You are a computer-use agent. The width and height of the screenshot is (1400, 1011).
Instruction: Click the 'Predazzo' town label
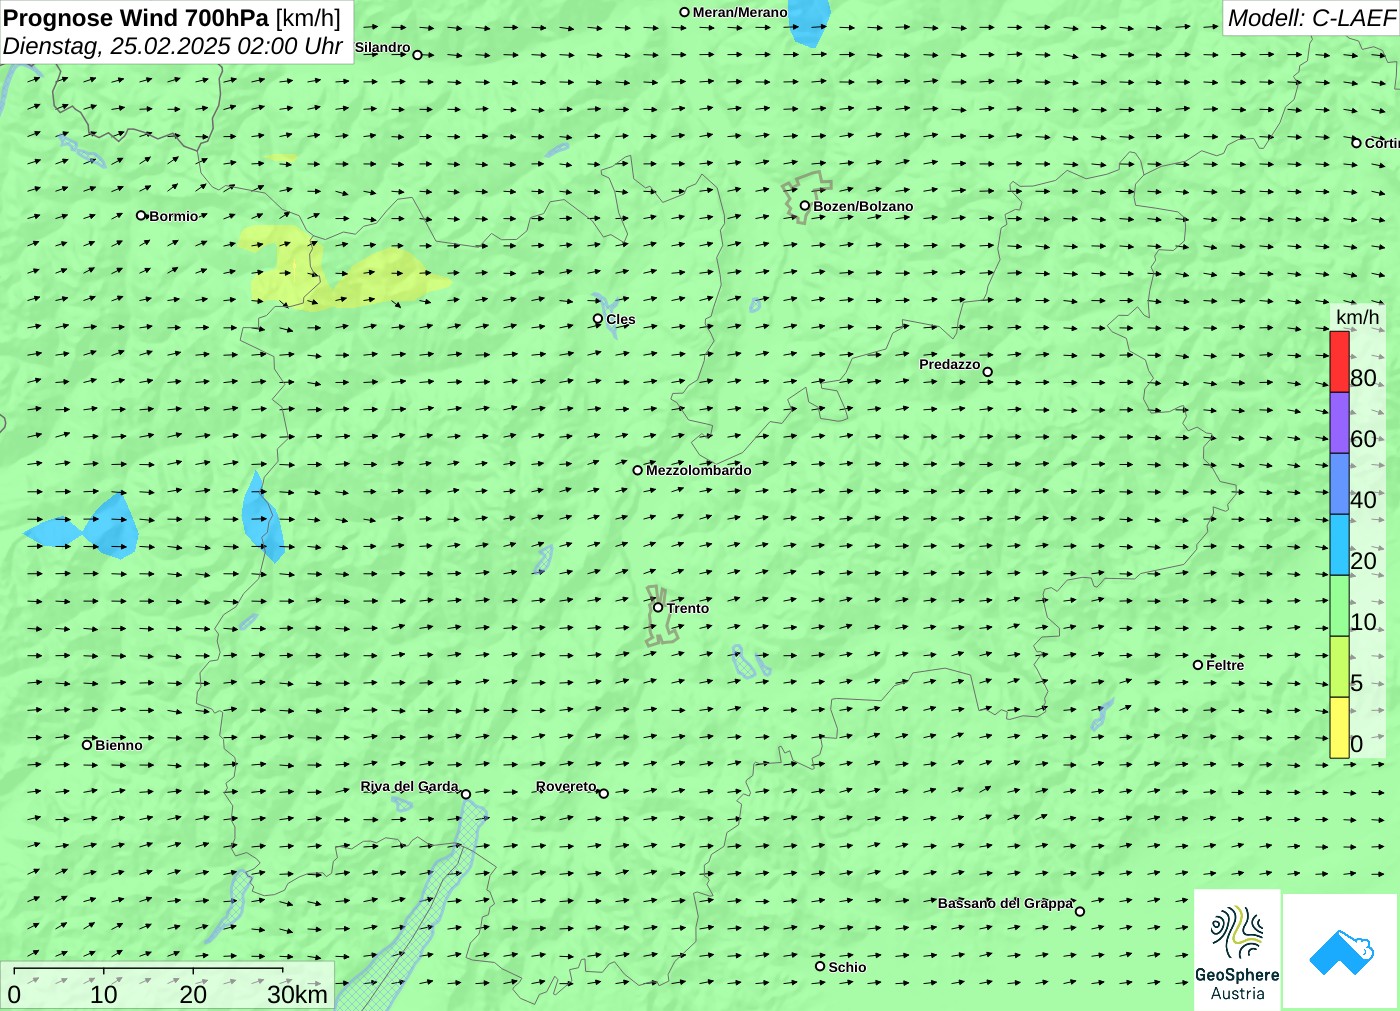(950, 364)
